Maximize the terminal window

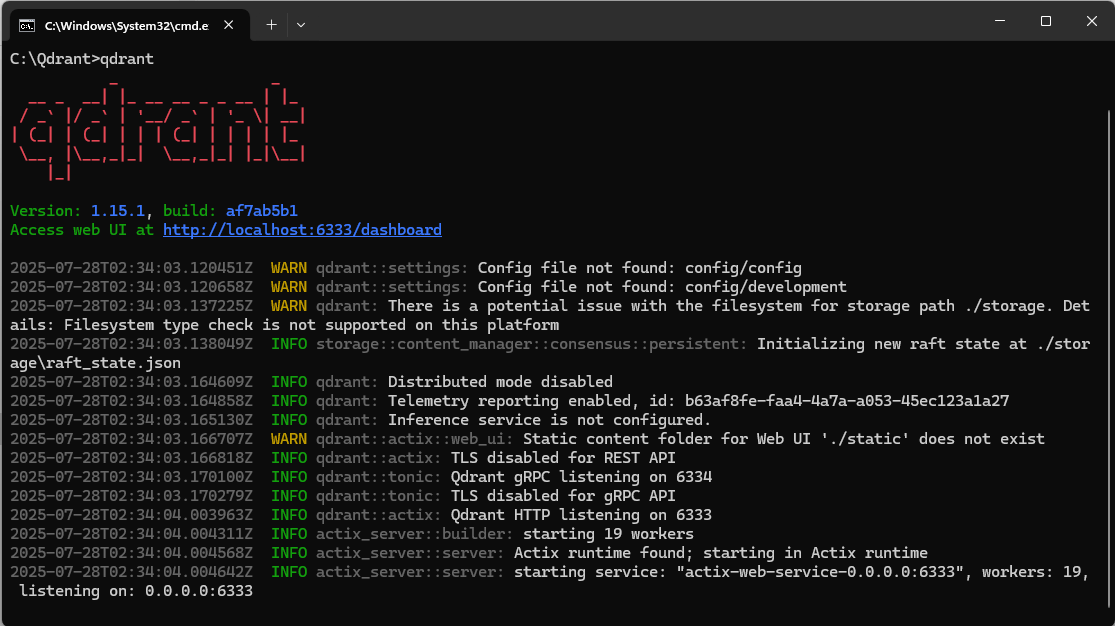point(1045,22)
